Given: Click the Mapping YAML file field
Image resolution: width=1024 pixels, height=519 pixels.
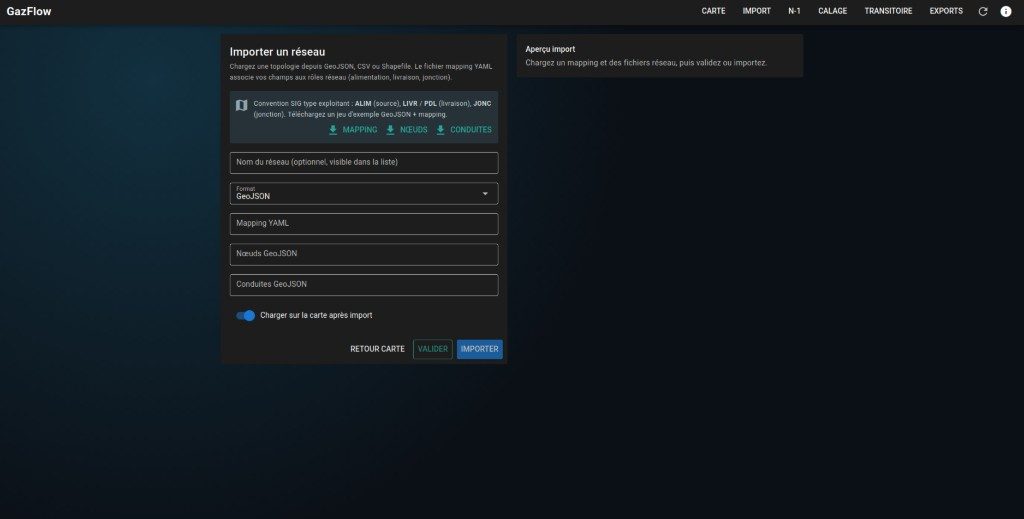Looking at the screenshot, I should point(364,224).
